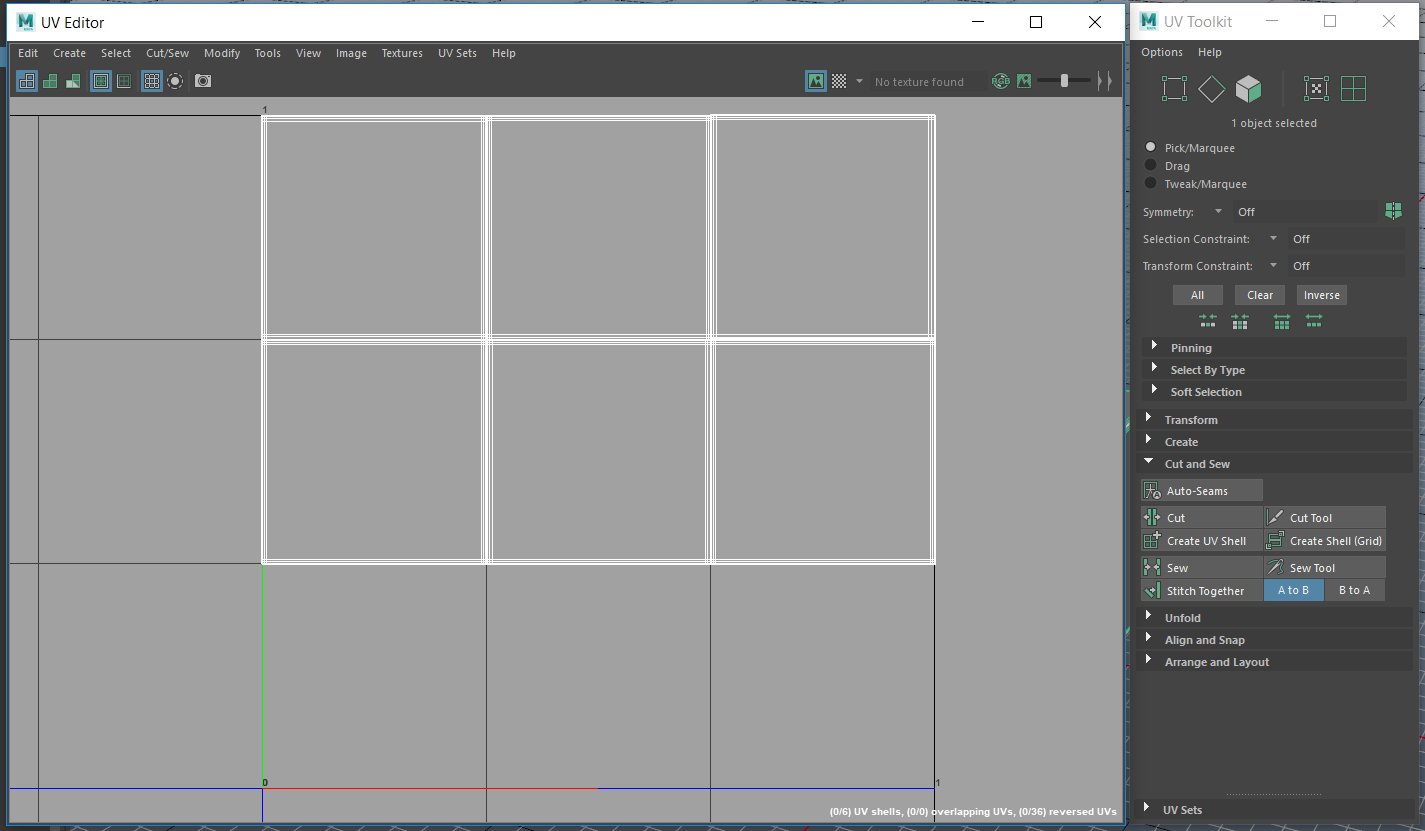Click the third selection icon under Clear button
Screen dimensions: 1425x831
[1282, 321]
